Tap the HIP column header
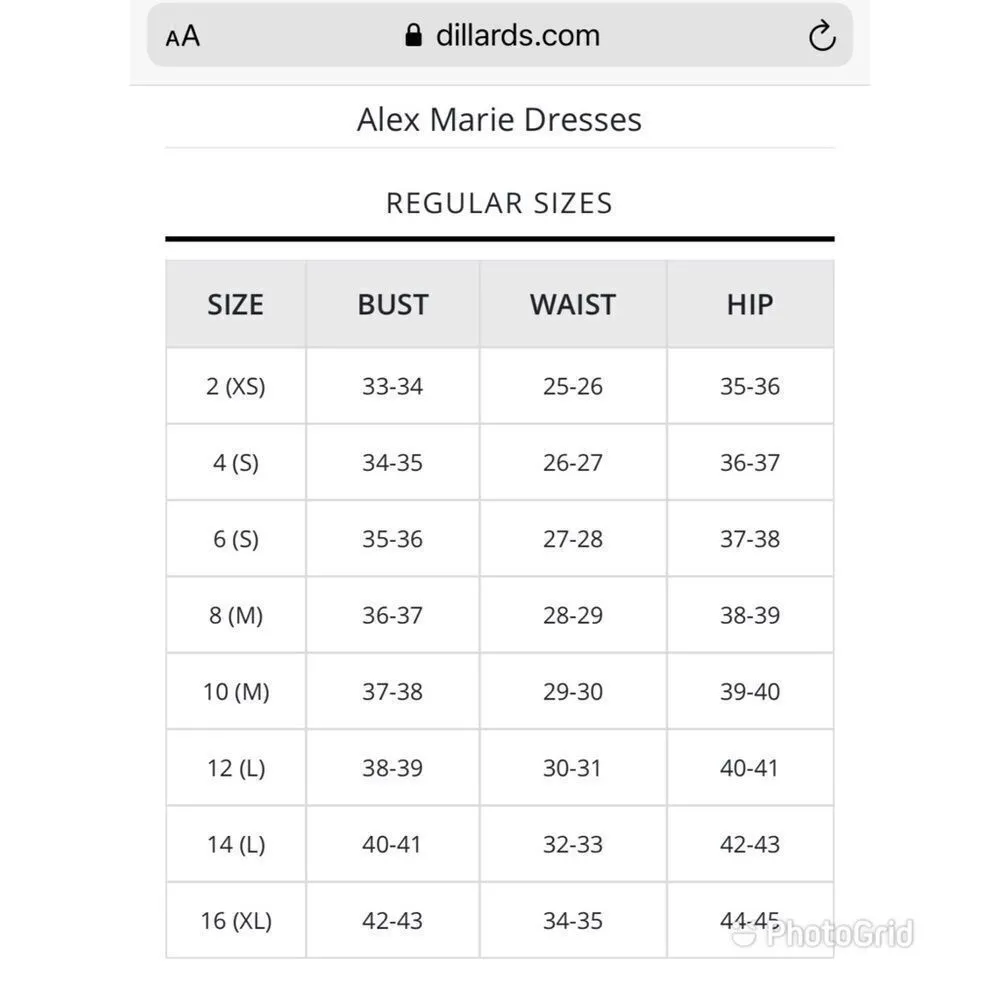The width and height of the screenshot is (1000, 1000). coord(750,305)
